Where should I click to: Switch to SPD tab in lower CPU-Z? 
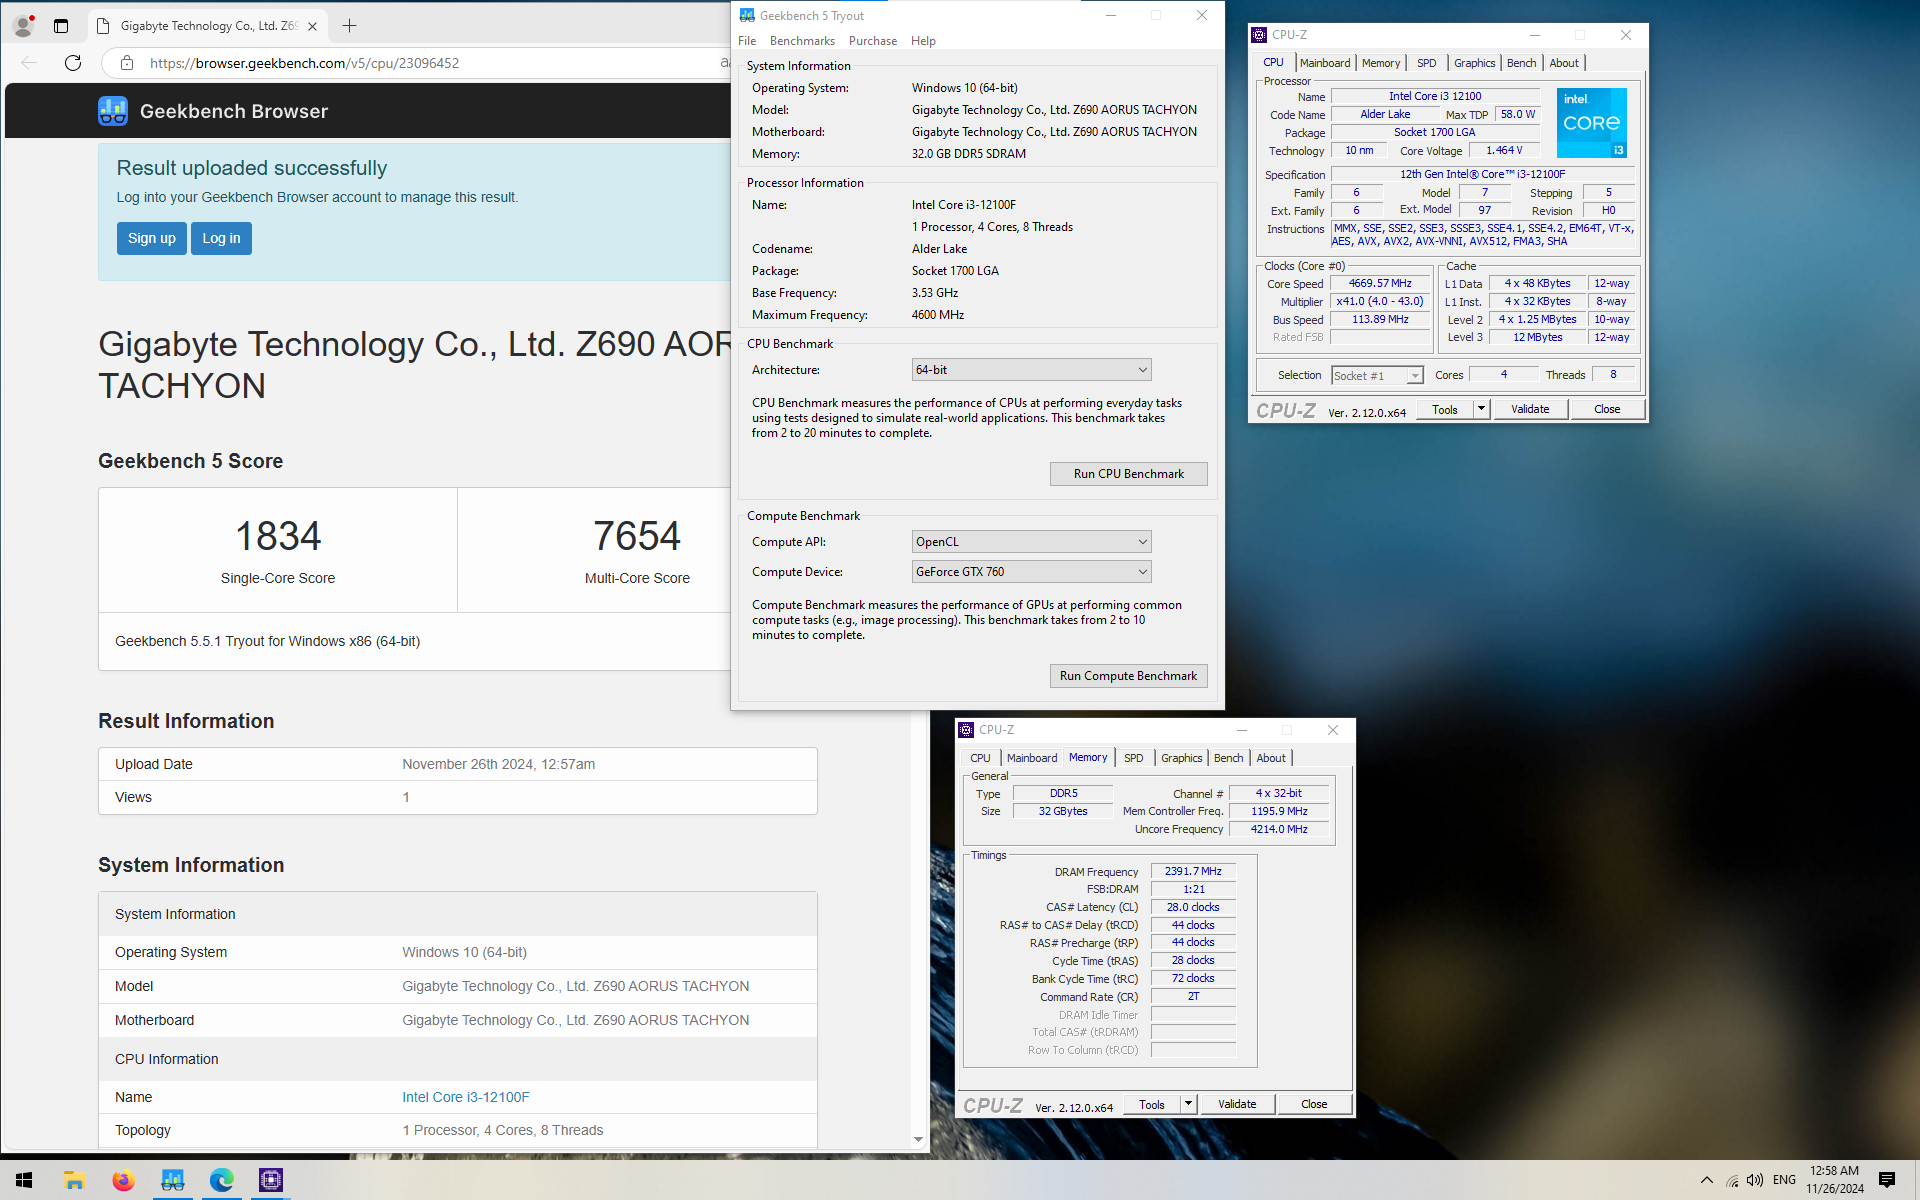(x=1134, y=758)
